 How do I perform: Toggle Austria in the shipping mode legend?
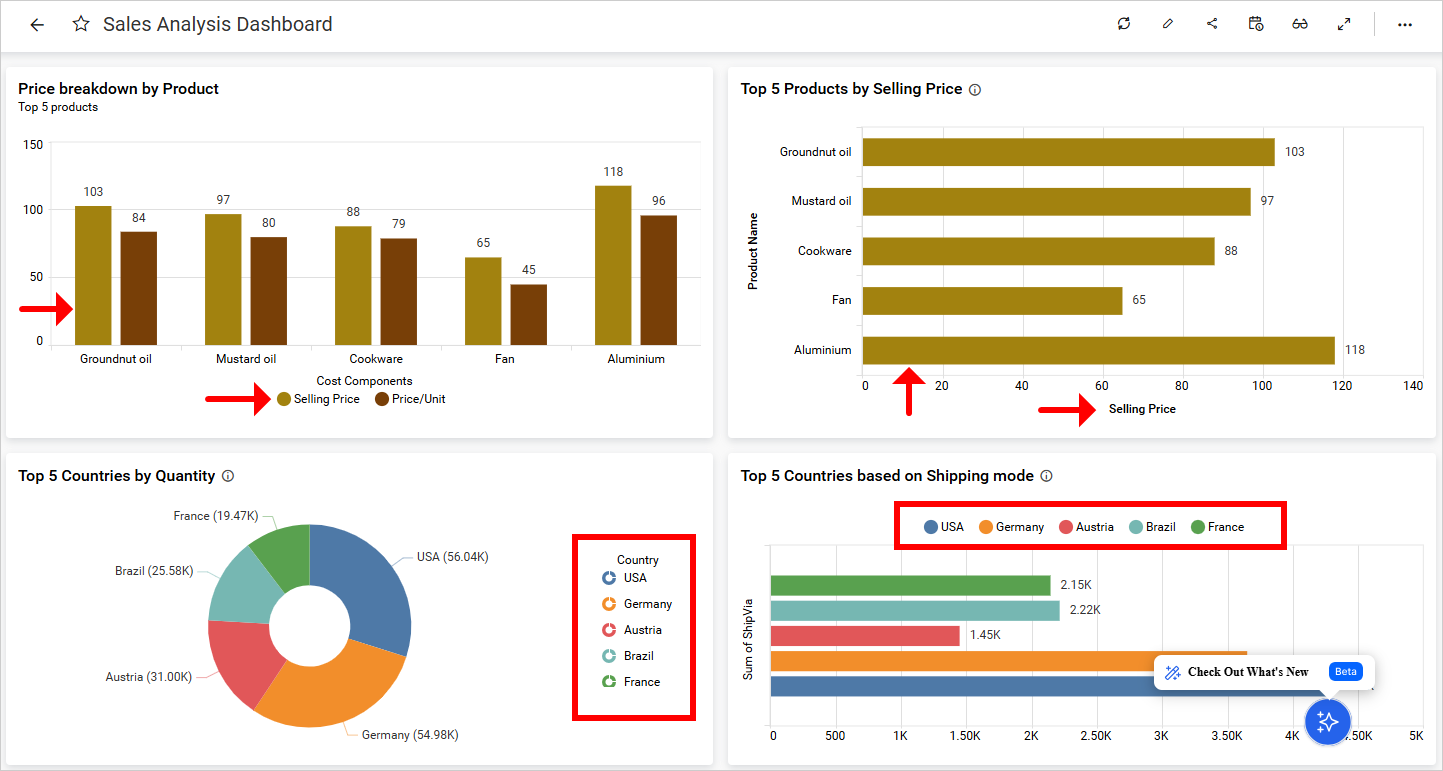pyautogui.click(x=1085, y=527)
